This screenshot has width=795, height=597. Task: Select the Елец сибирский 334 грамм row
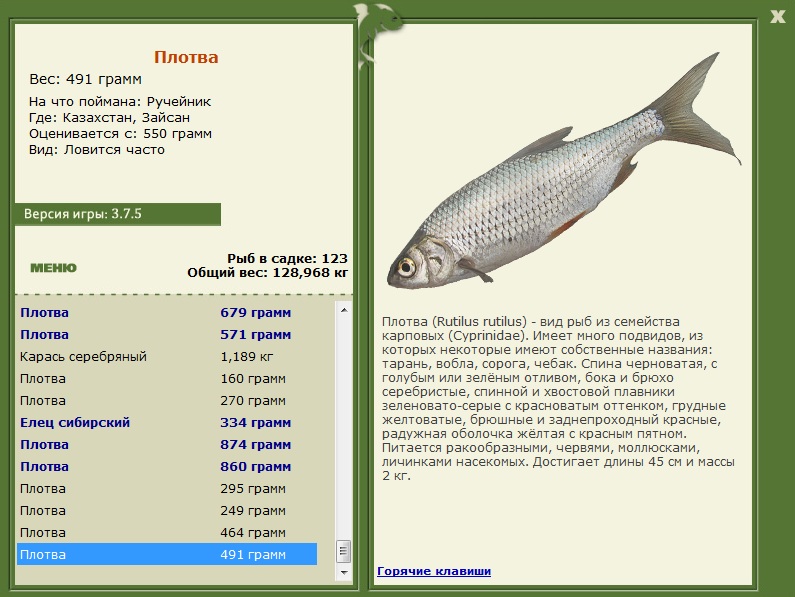click(167, 423)
